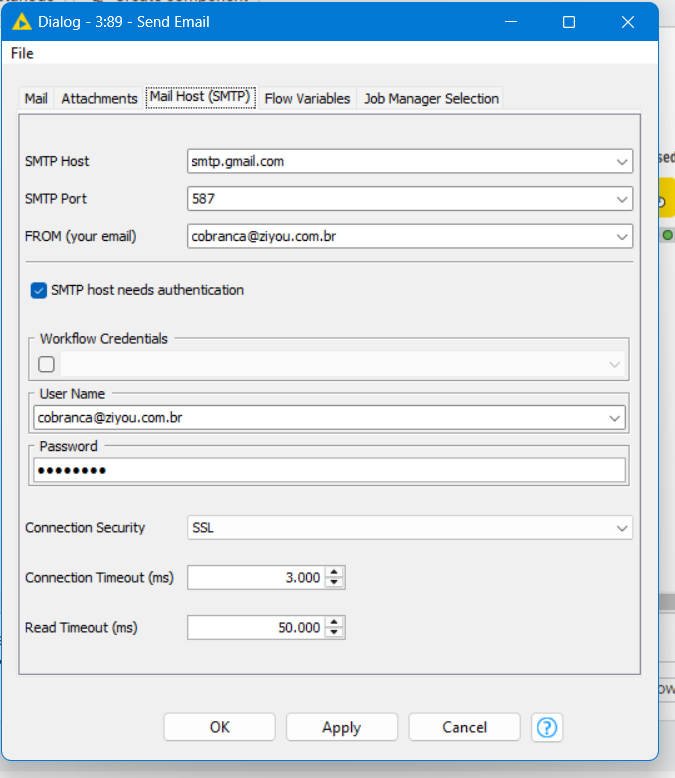Click the help question mark icon

[546, 727]
